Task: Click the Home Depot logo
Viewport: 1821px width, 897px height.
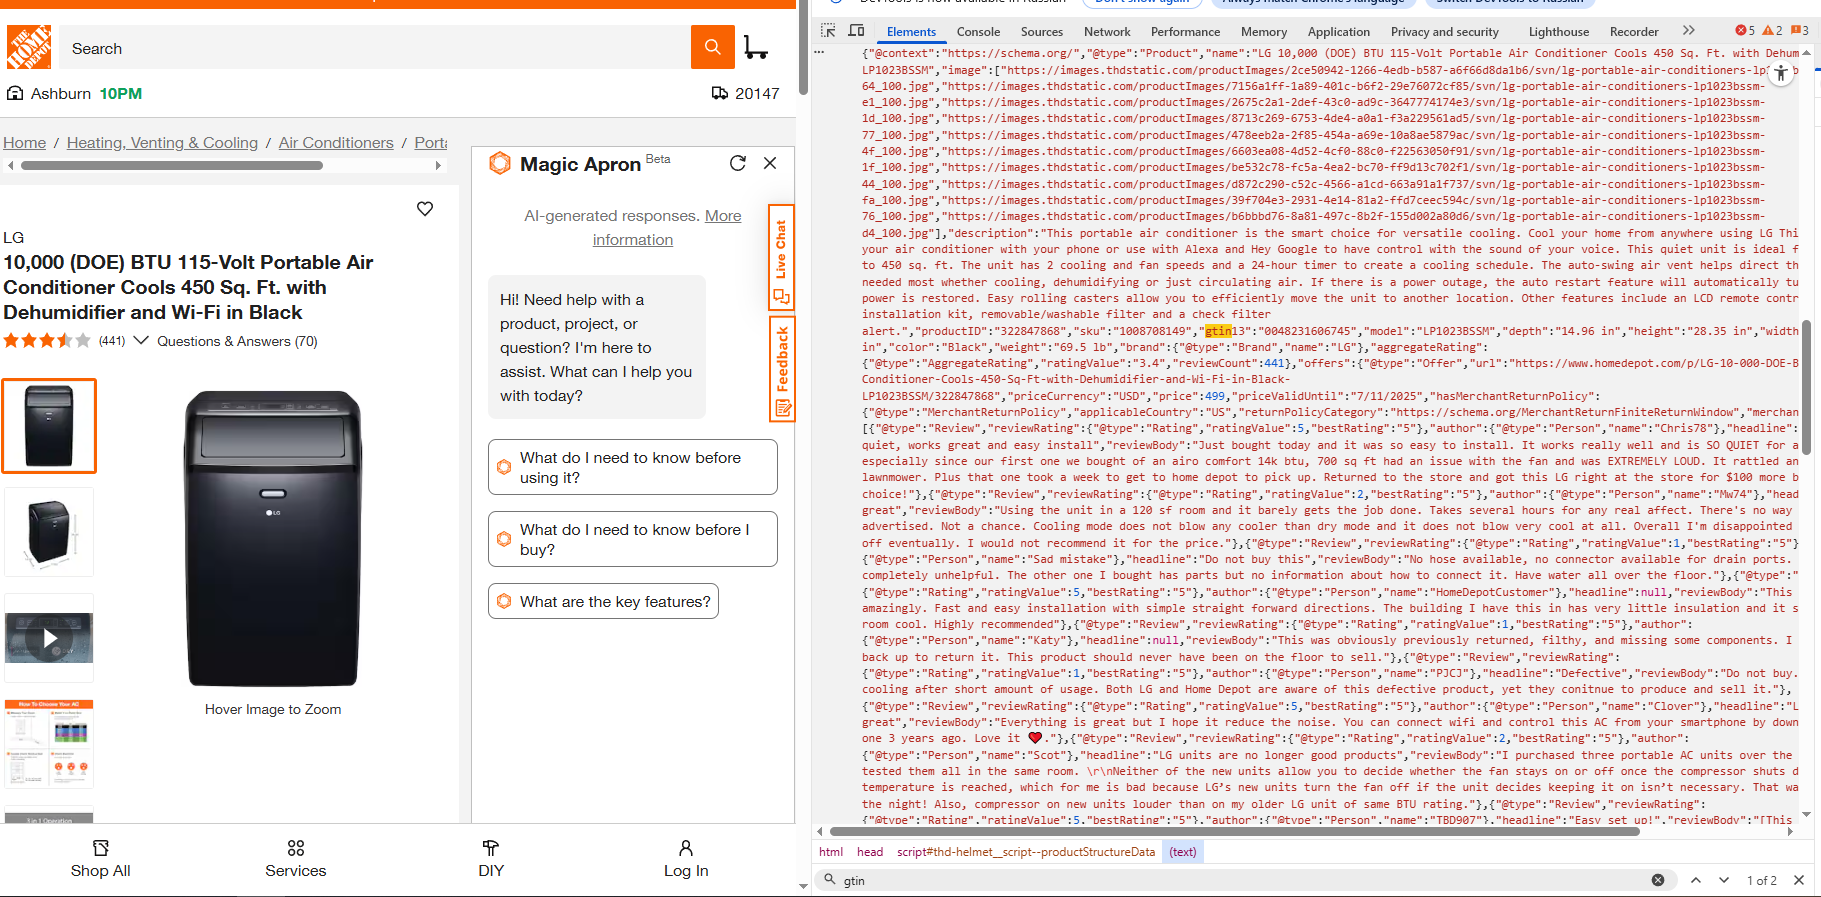Action: pos(28,47)
